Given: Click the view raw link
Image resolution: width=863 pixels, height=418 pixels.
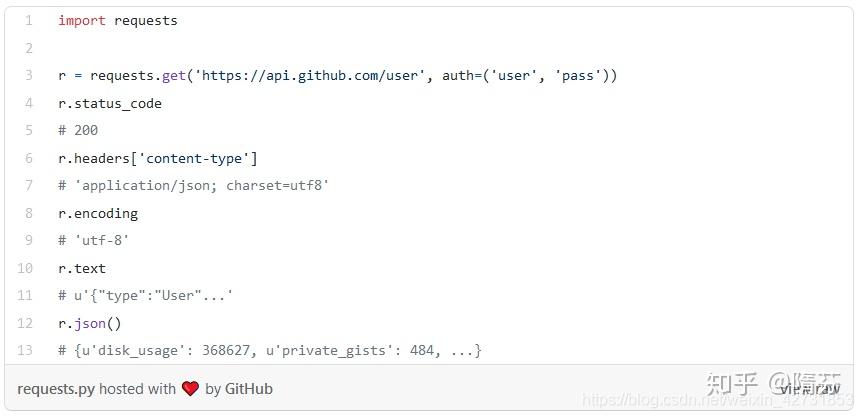Looking at the screenshot, I should coord(810,389).
